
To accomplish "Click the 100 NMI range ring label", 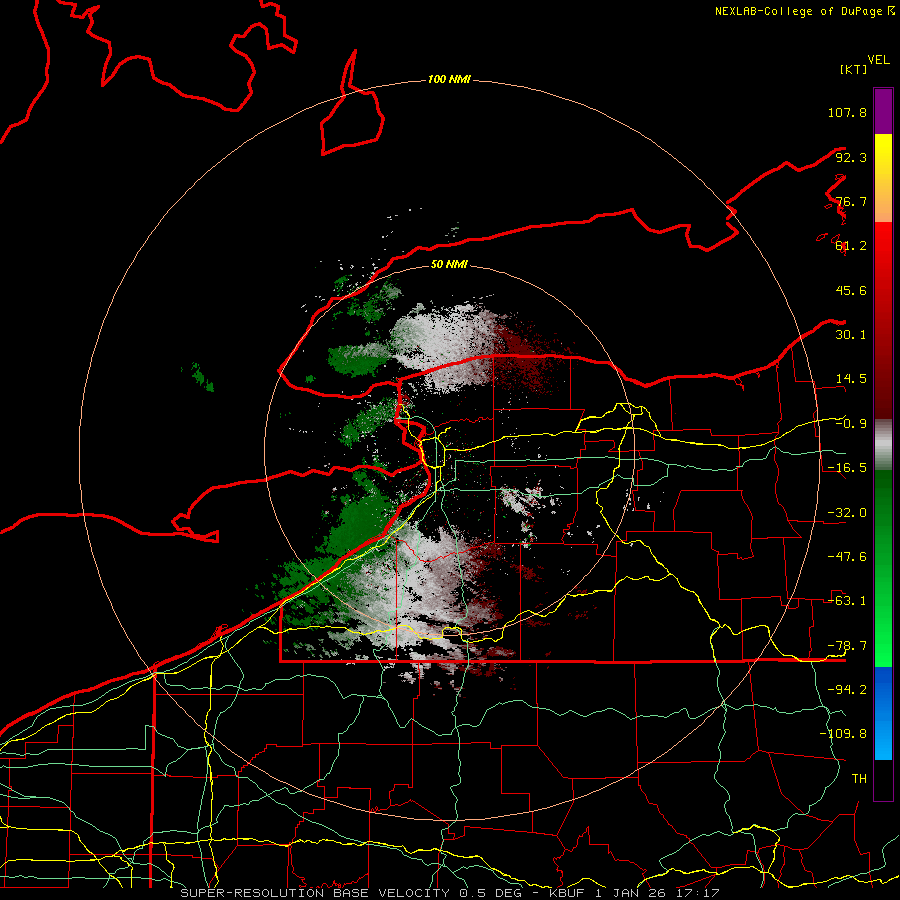I will (449, 79).
